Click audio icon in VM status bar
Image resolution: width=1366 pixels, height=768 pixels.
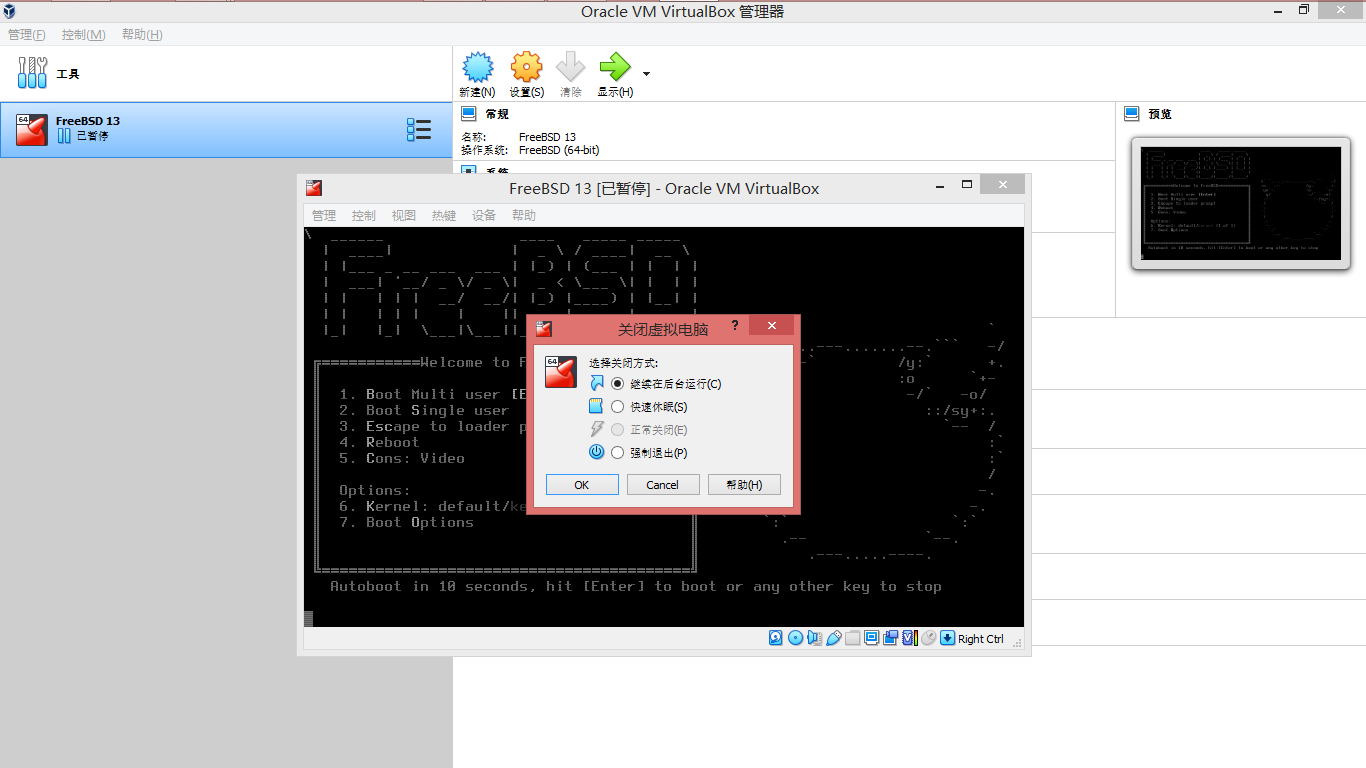[x=814, y=638]
